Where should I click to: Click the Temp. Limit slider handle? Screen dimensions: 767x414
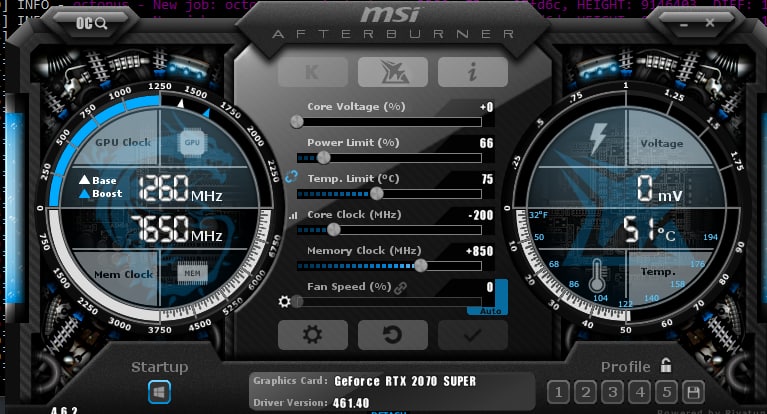(x=377, y=194)
